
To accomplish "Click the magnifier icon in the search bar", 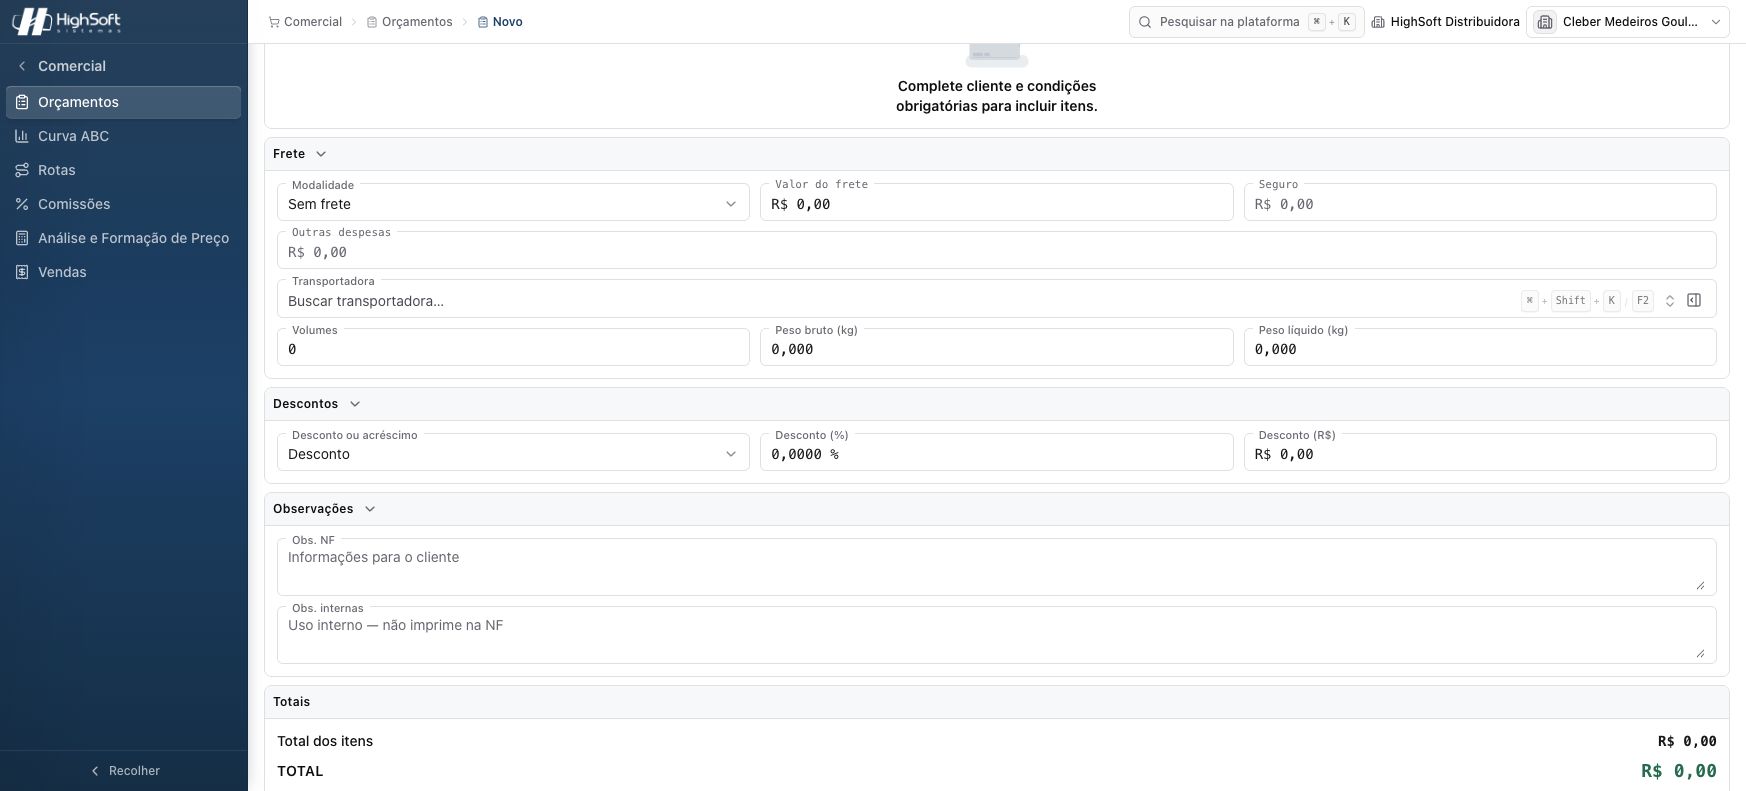I will pos(1146,22).
